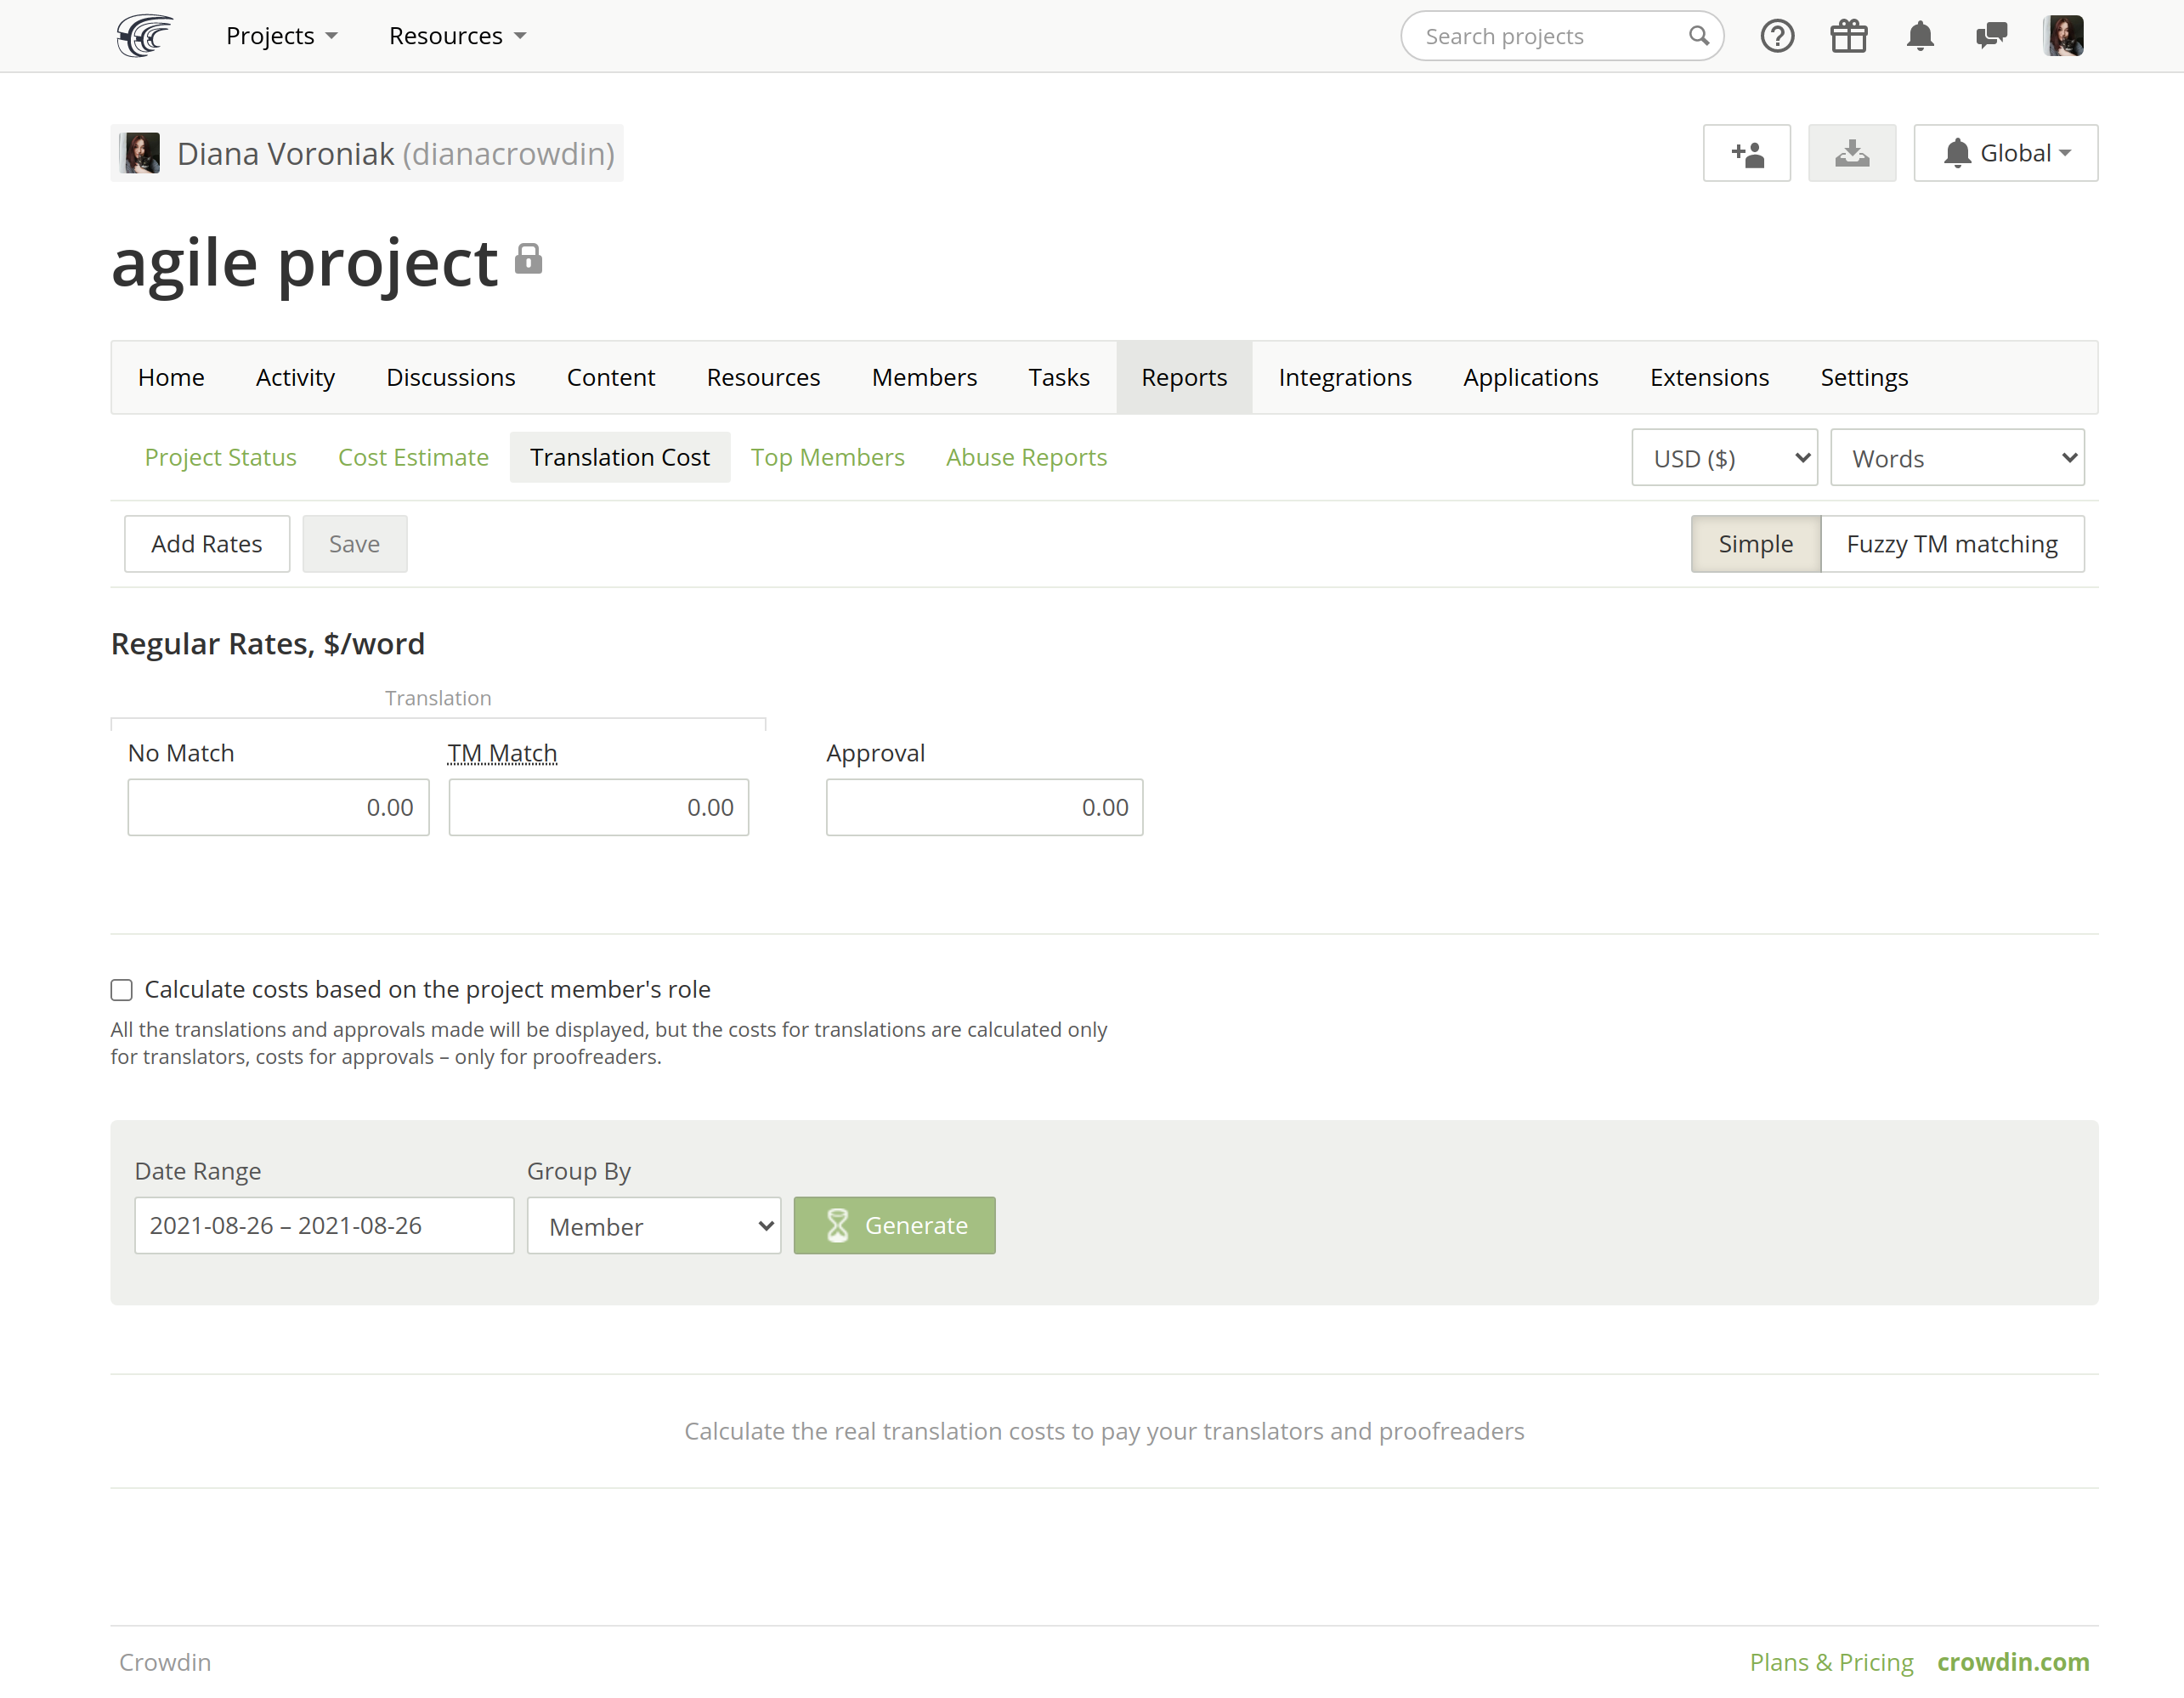Switch to Cost Estimate report tab
Image resolution: width=2184 pixels, height=1698 pixels.
413,457
